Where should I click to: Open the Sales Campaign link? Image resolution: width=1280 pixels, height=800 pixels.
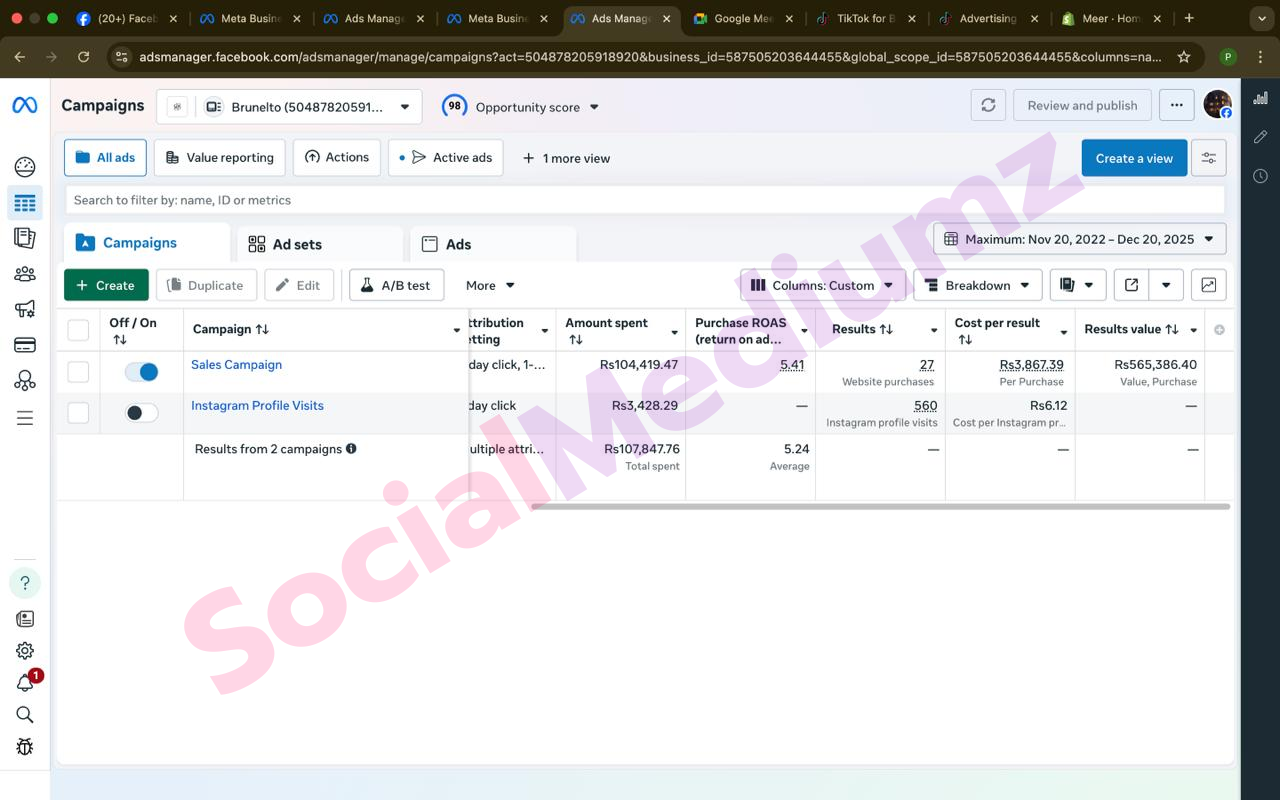point(236,365)
